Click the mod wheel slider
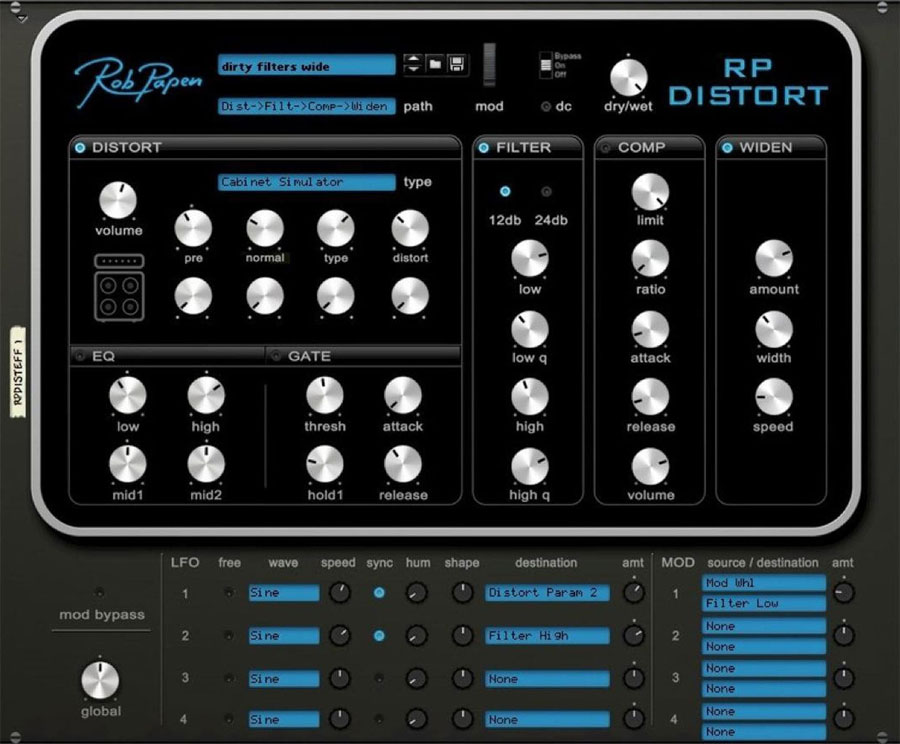 (489, 64)
